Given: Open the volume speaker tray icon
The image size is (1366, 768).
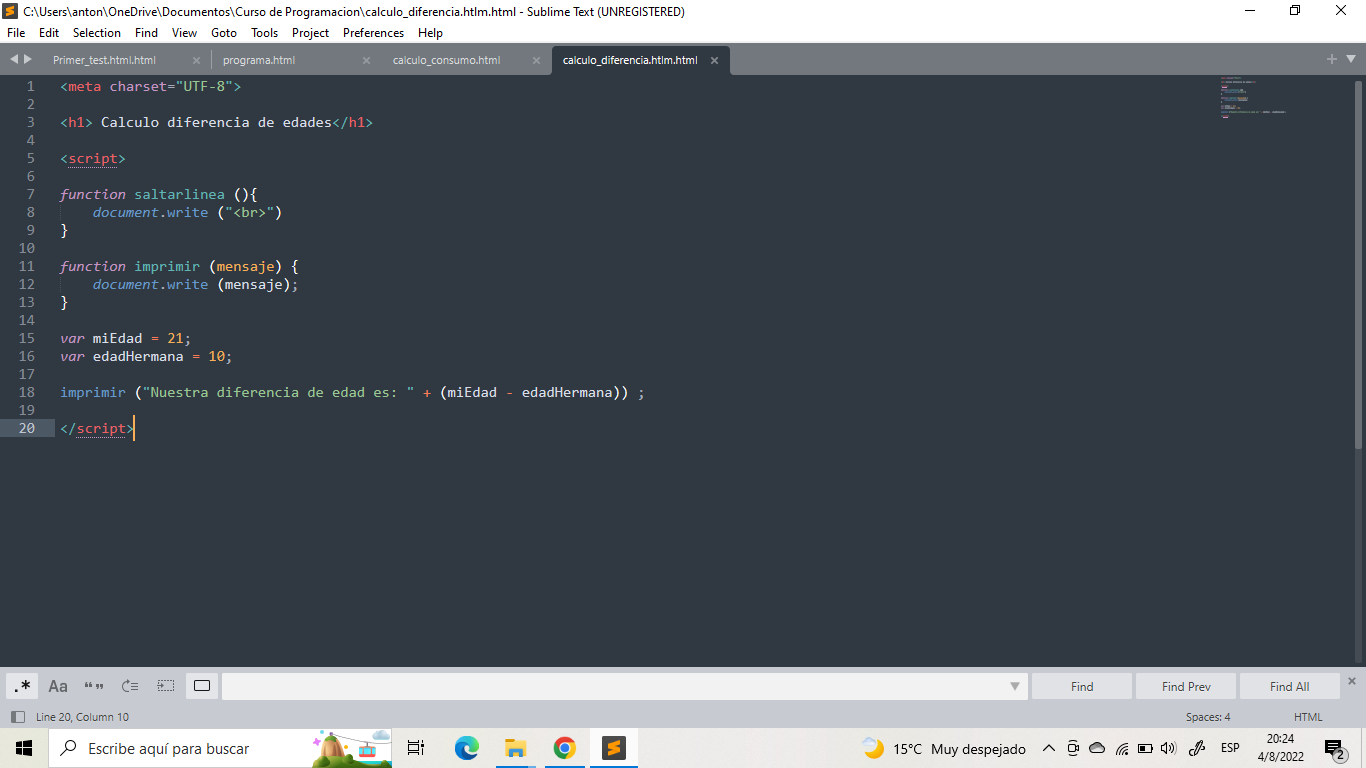Looking at the screenshot, I should click(x=1168, y=748).
